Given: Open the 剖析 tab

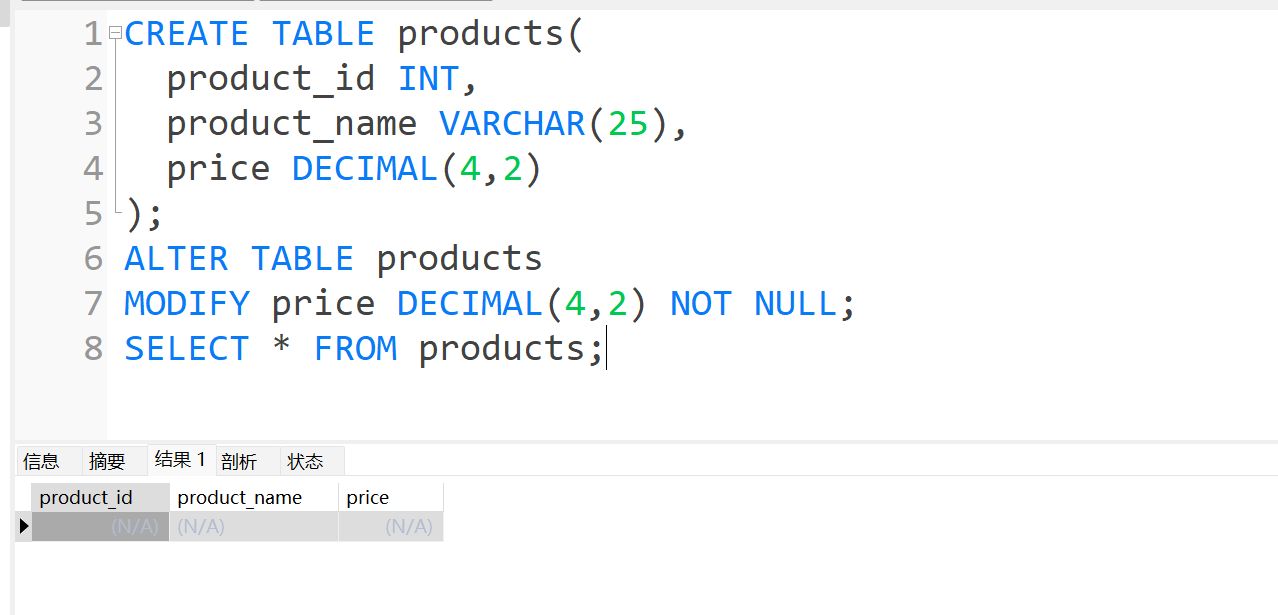Looking at the screenshot, I should coord(239,461).
